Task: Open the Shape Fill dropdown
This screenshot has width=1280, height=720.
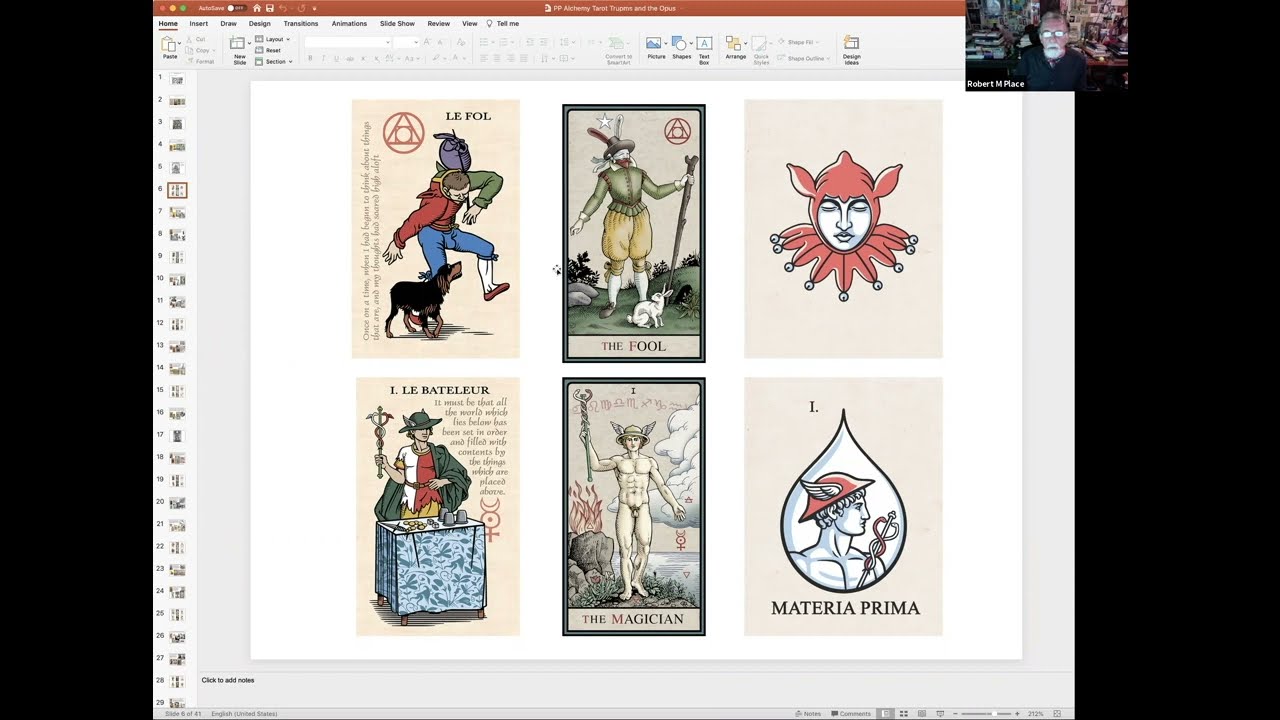Action: [x=798, y=42]
